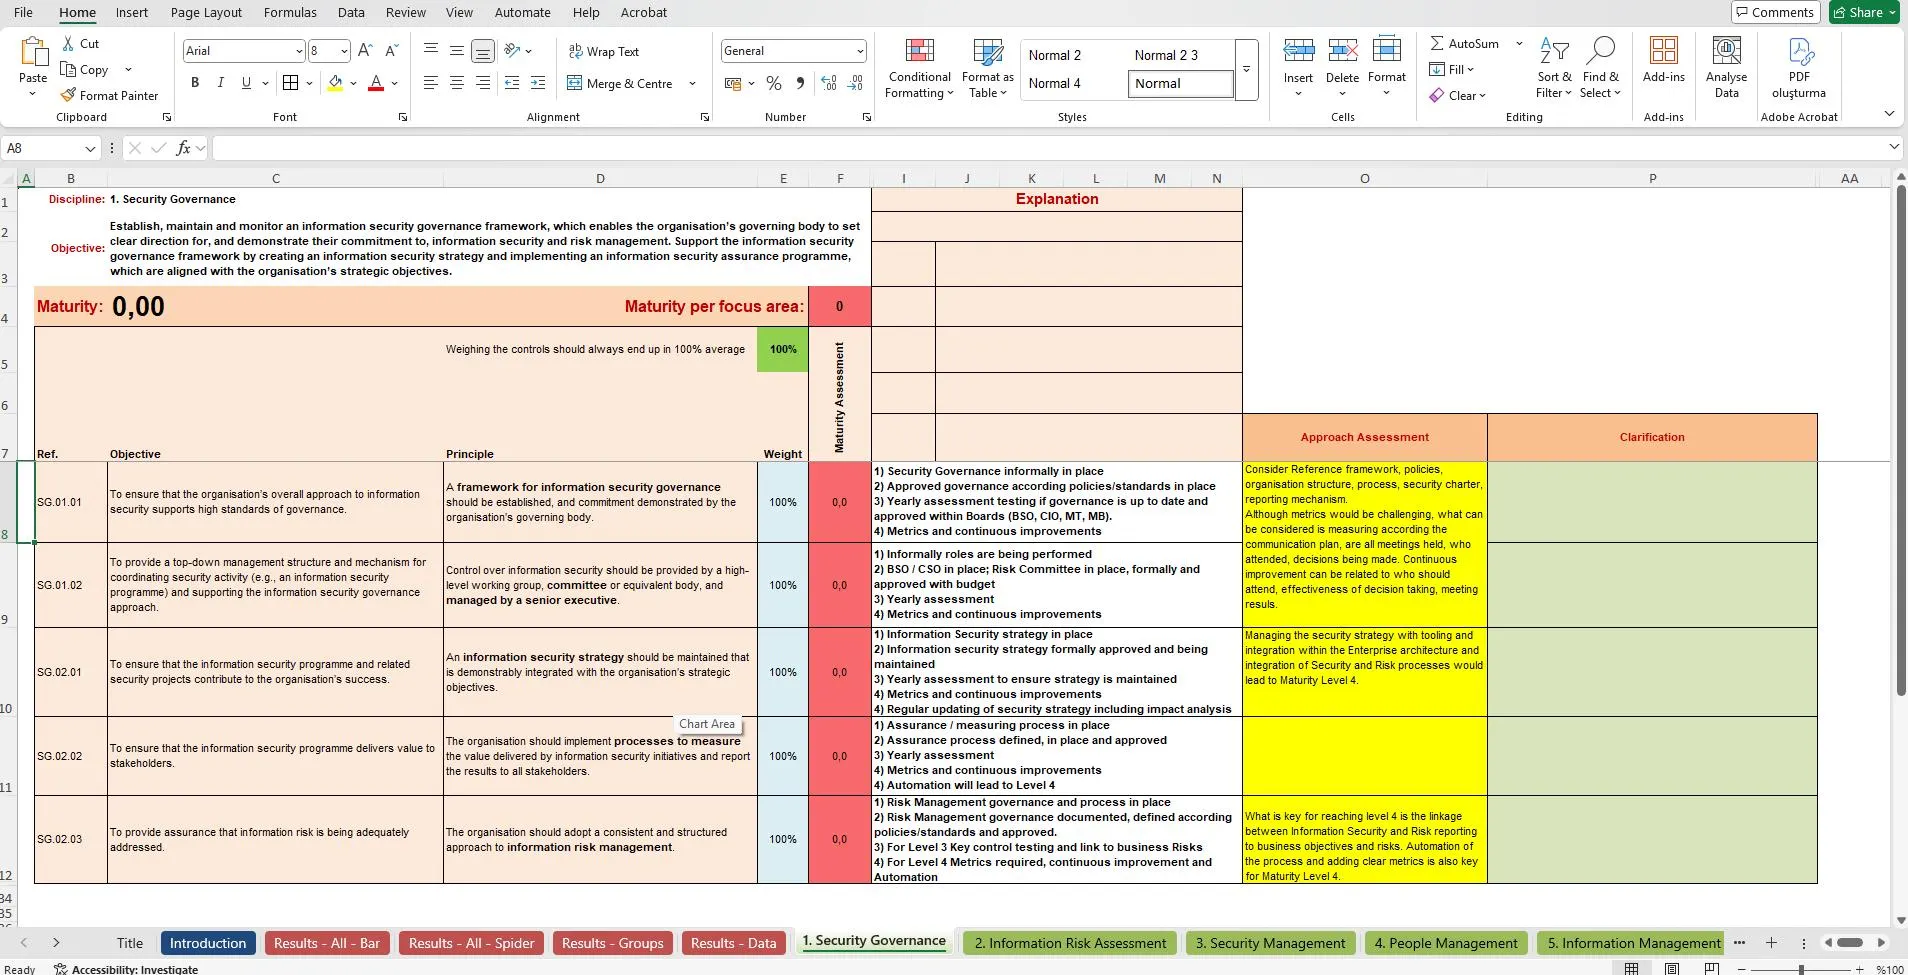Click the Paste clipboard icon

pyautogui.click(x=33, y=52)
